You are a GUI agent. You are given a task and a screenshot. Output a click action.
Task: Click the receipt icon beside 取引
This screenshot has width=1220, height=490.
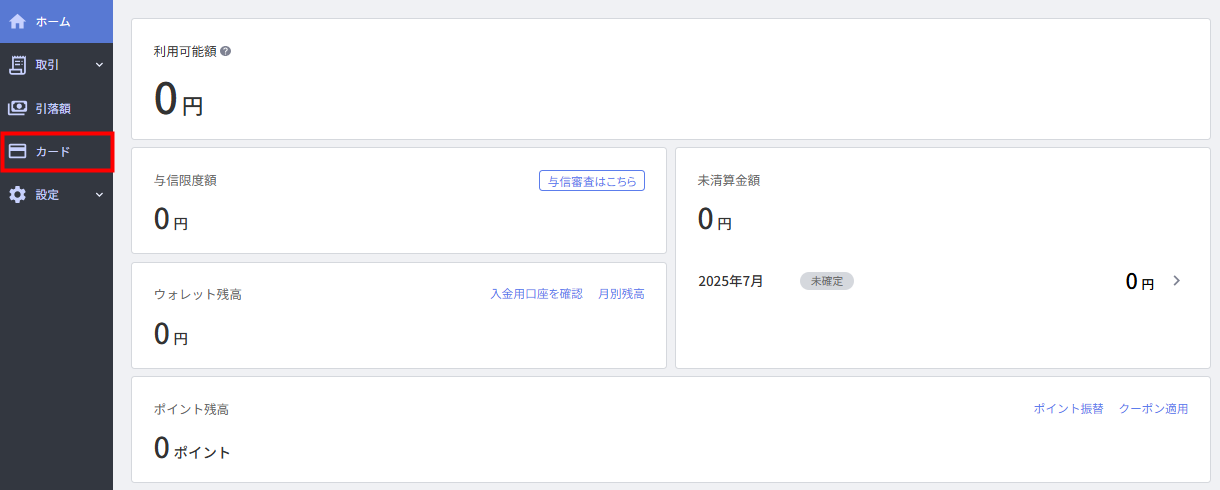17,65
